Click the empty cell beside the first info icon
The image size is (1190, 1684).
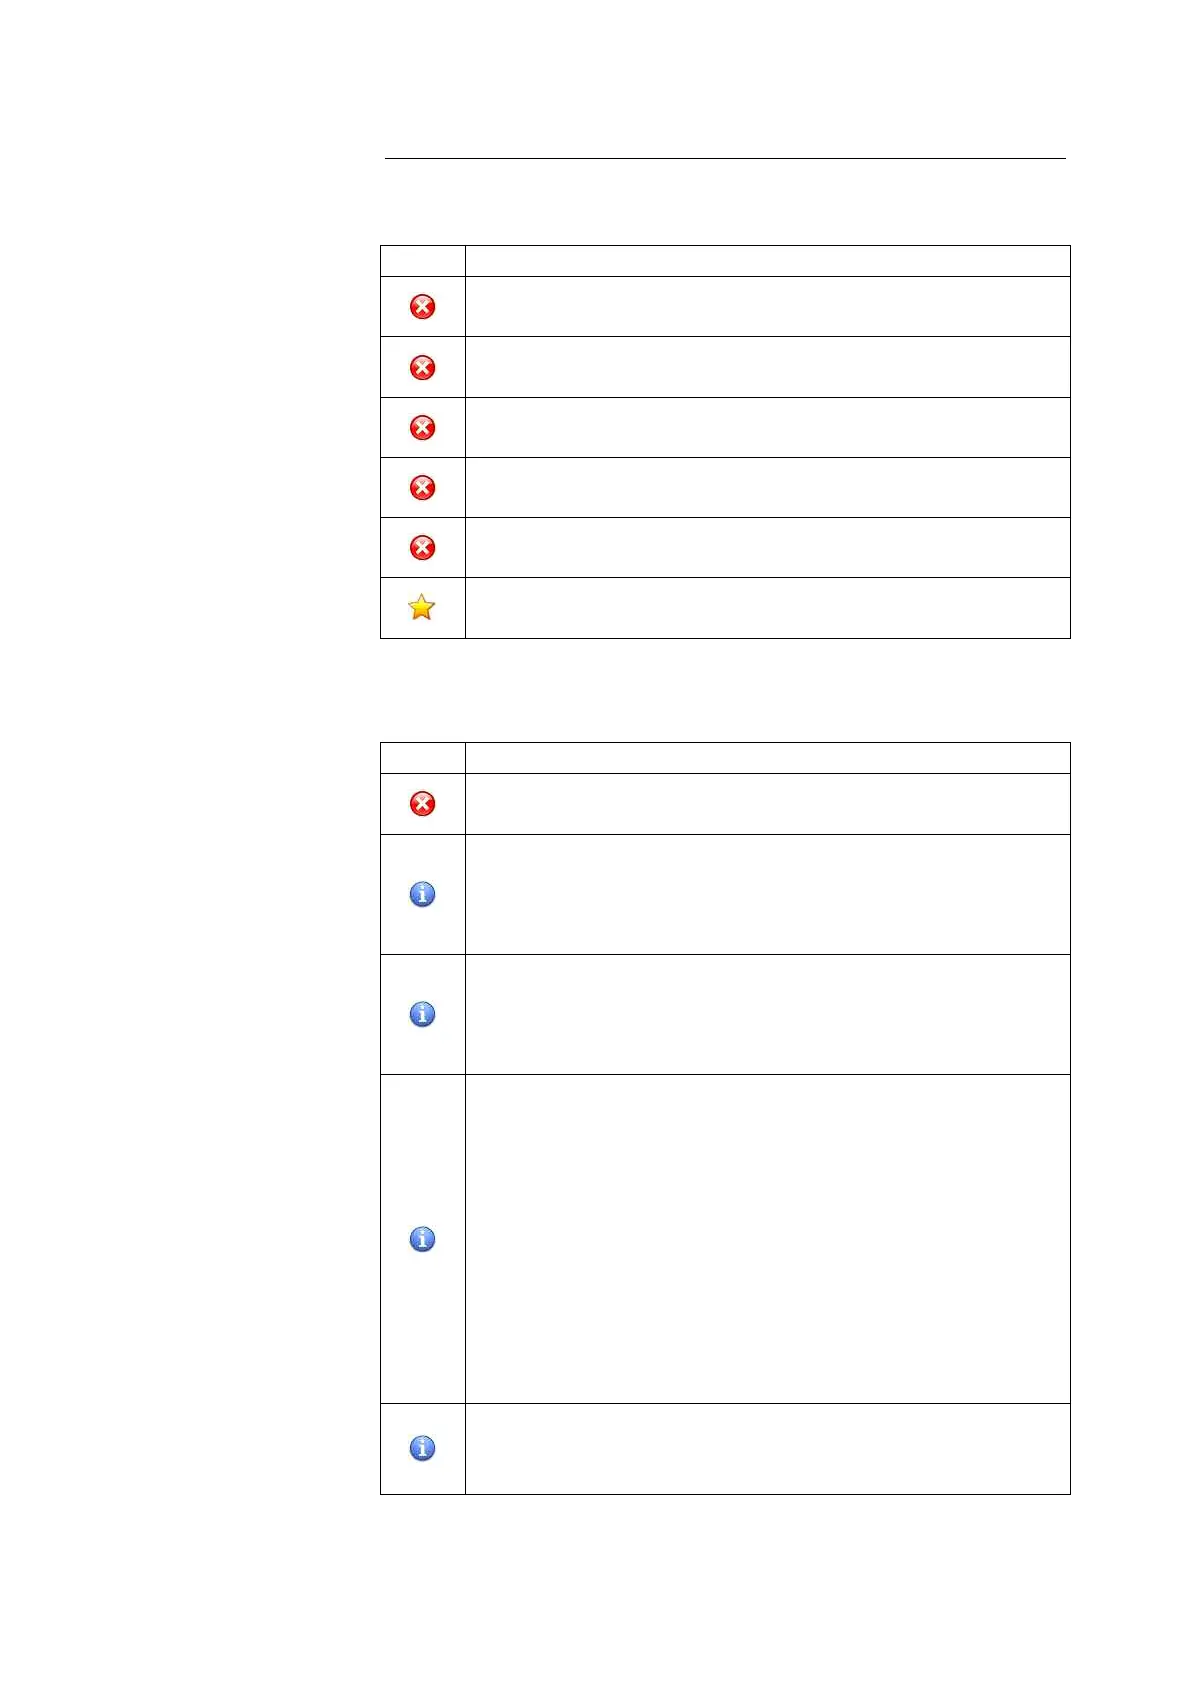pyautogui.click(x=767, y=894)
